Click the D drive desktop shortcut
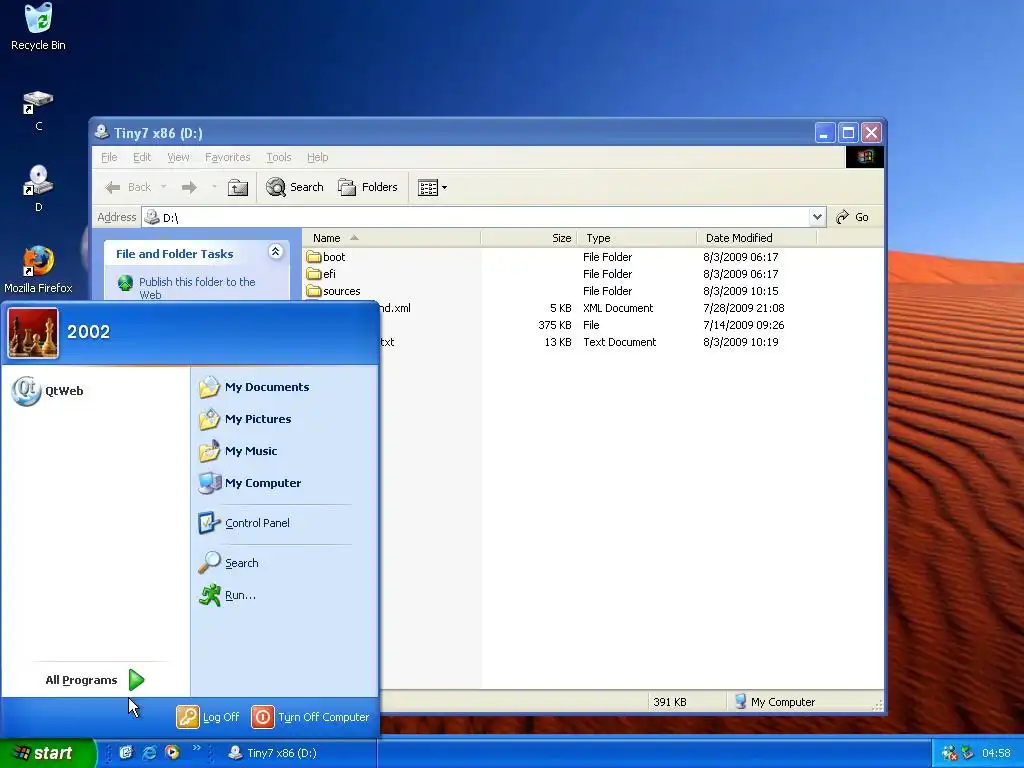 (x=38, y=189)
